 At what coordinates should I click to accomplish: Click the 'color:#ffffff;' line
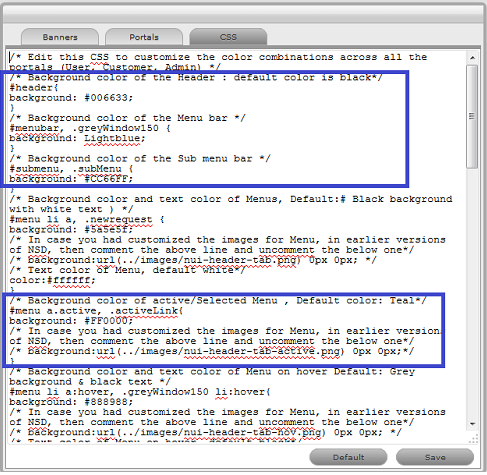click(x=52, y=280)
